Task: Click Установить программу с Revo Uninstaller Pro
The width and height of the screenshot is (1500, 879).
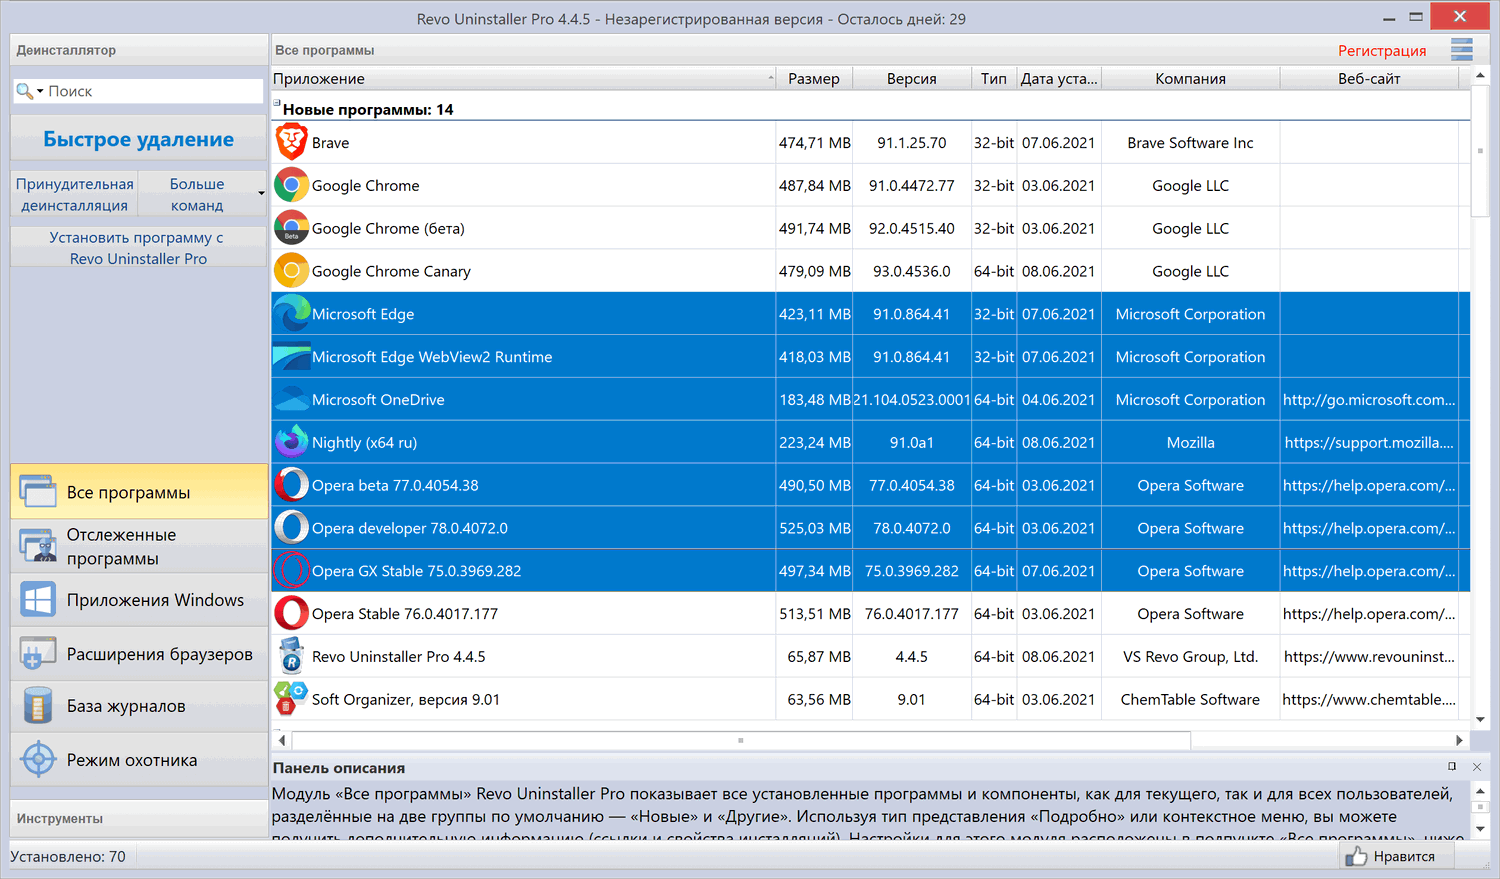Action: pos(139,248)
